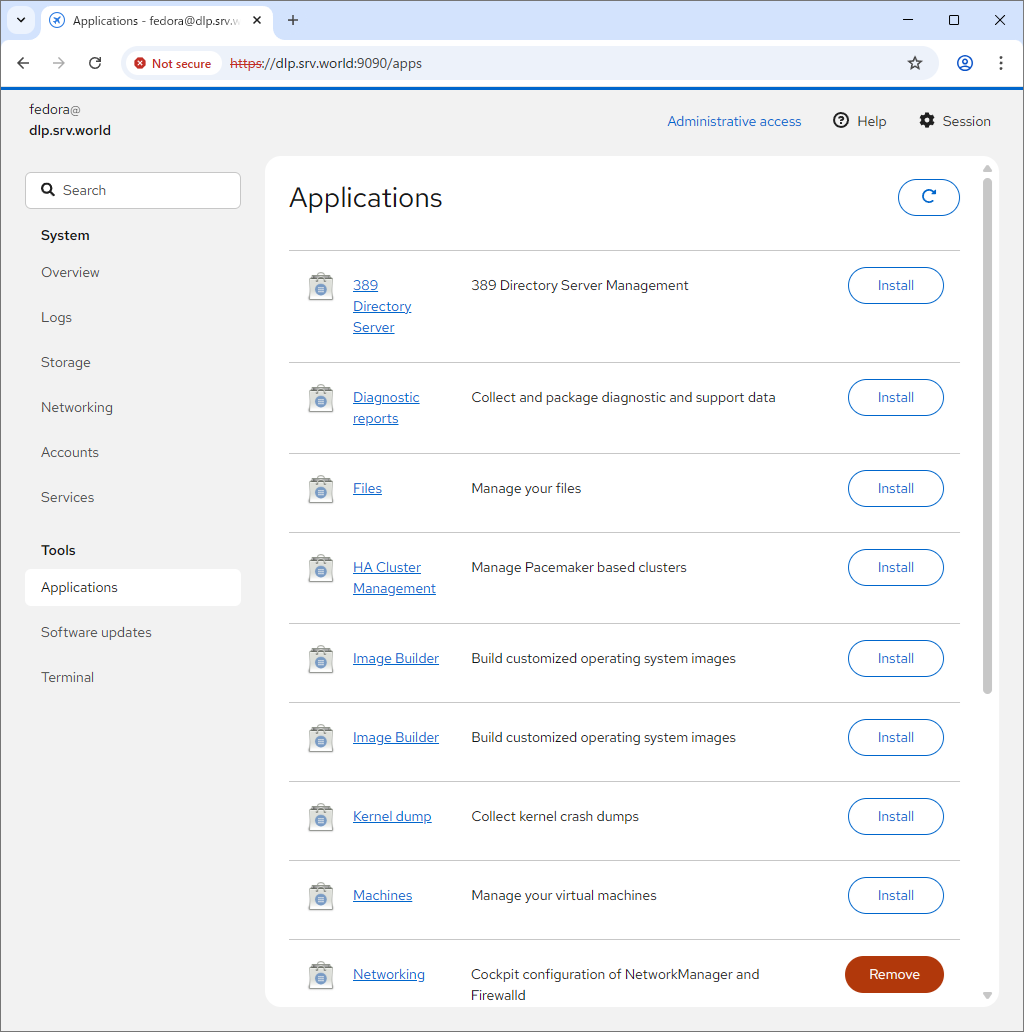Screen dimensions: 1024x1032
Task: Click the dlp.srv.world host name
Action: tap(70, 130)
